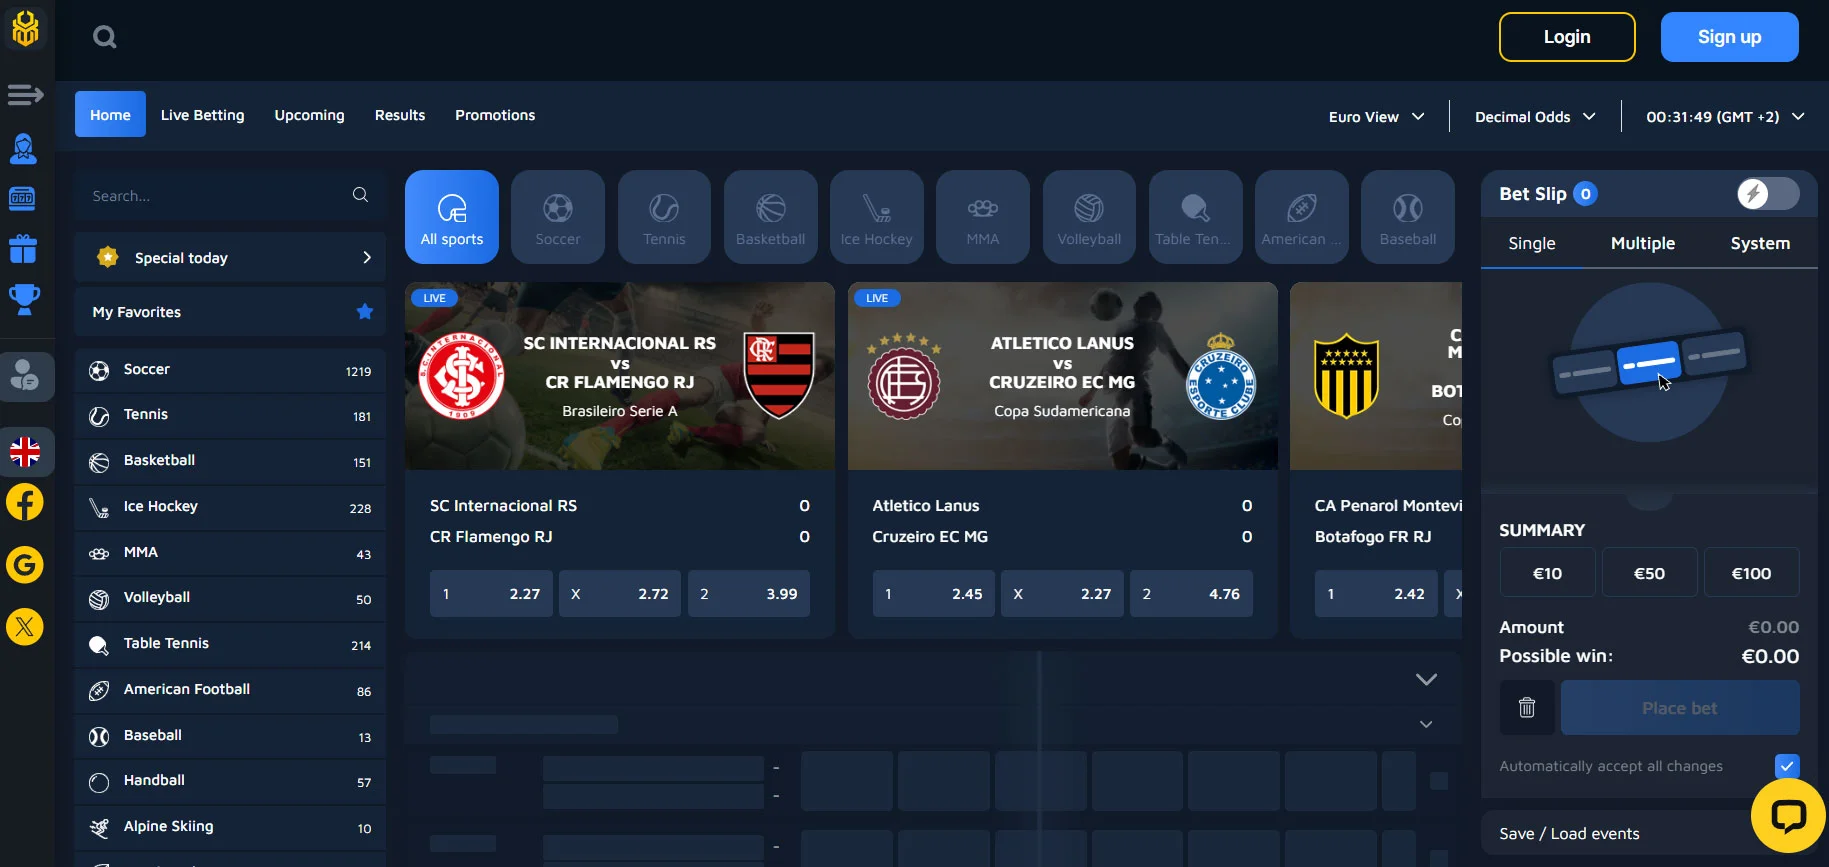Open My Favorites list
Viewport: 1829px width, 867px height.
pos(230,312)
